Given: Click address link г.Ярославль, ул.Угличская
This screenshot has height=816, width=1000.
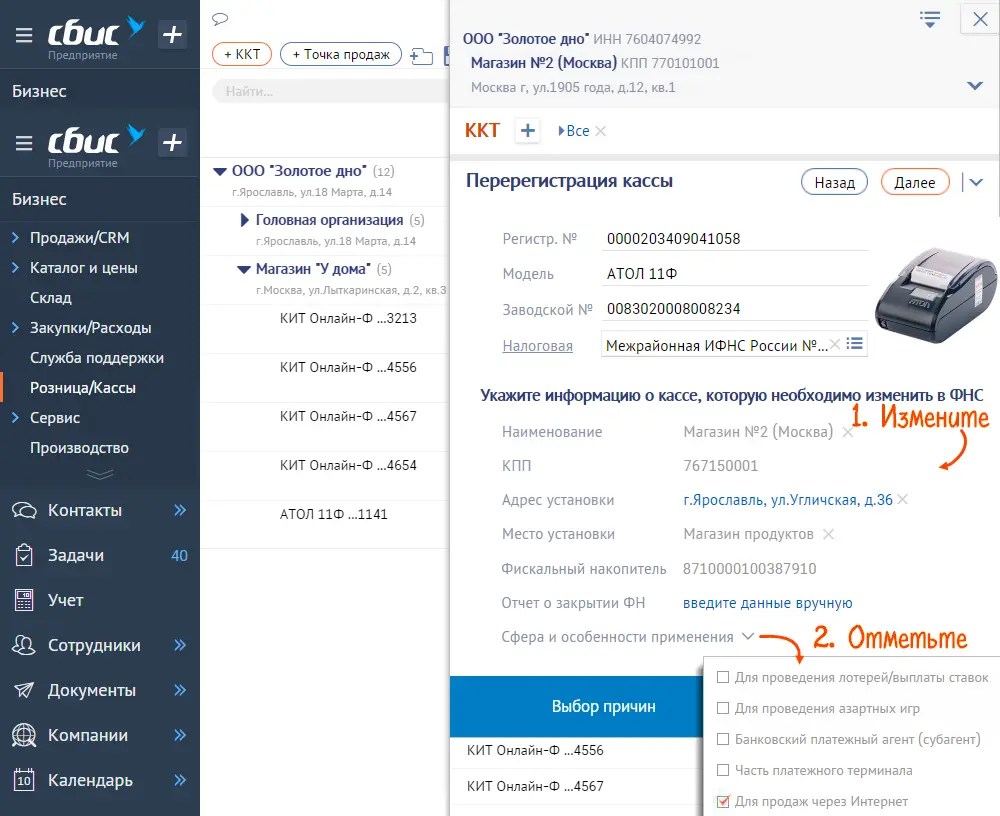Looking at the screenshot, I should pyautogui.click(x=788, y=500).
